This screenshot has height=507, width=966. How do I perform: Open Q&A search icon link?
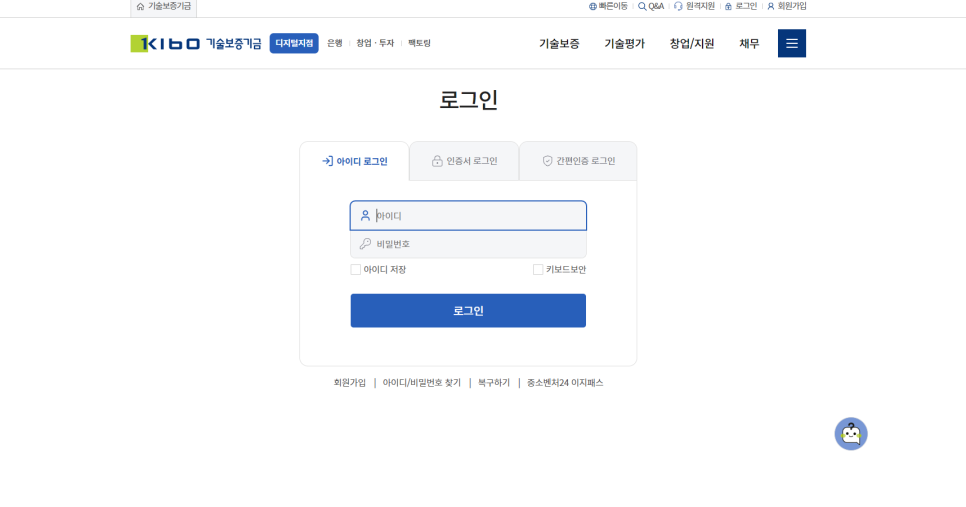coord(651,6)
